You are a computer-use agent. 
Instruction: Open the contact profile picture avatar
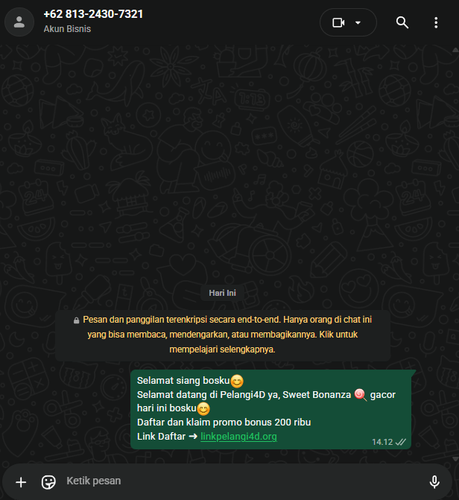click(19, 22)
